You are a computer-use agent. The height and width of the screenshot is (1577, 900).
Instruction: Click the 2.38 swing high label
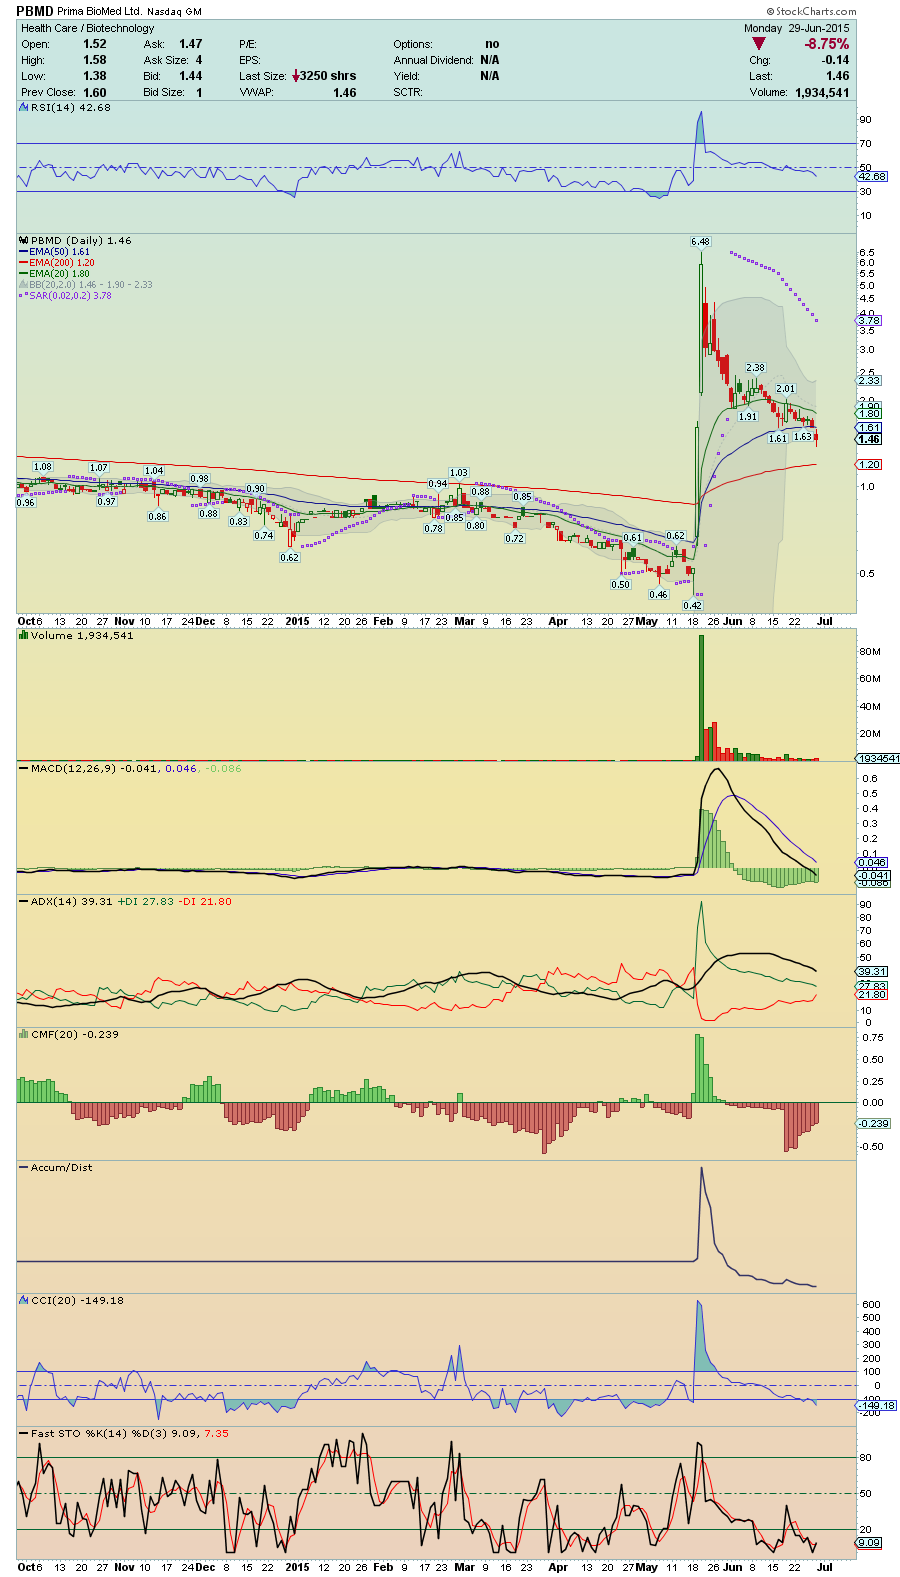[x=755, y=368]
